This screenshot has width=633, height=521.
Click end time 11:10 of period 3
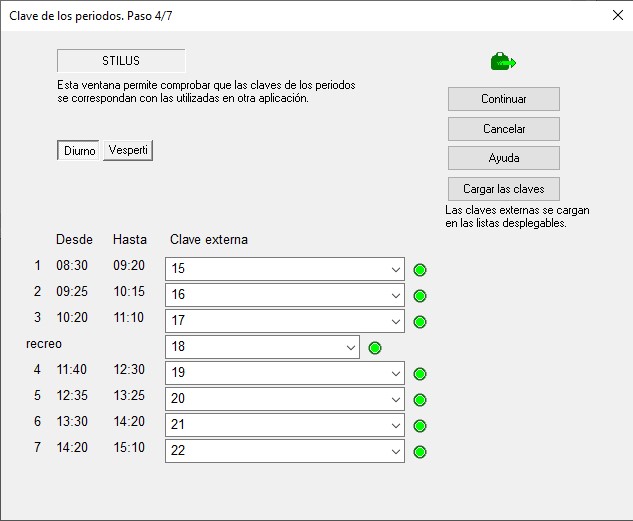(x=129, y=317)
